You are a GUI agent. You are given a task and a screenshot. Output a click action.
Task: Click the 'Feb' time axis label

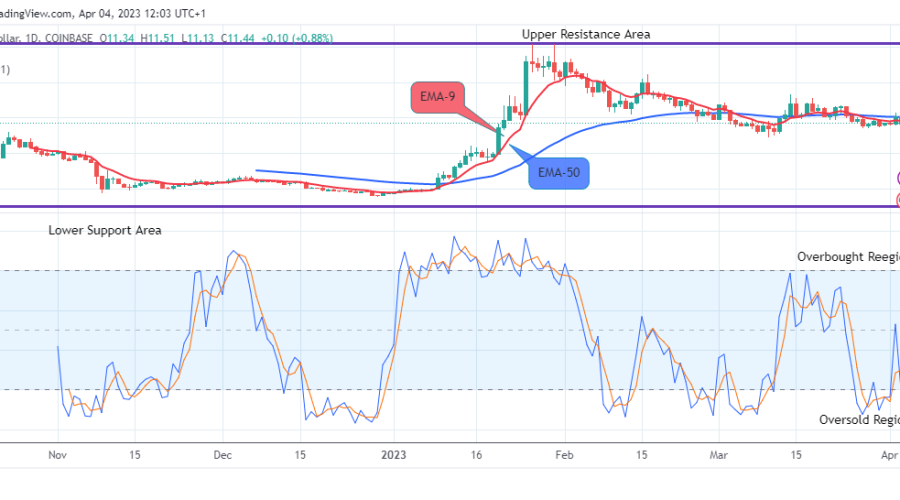(564, 455)
